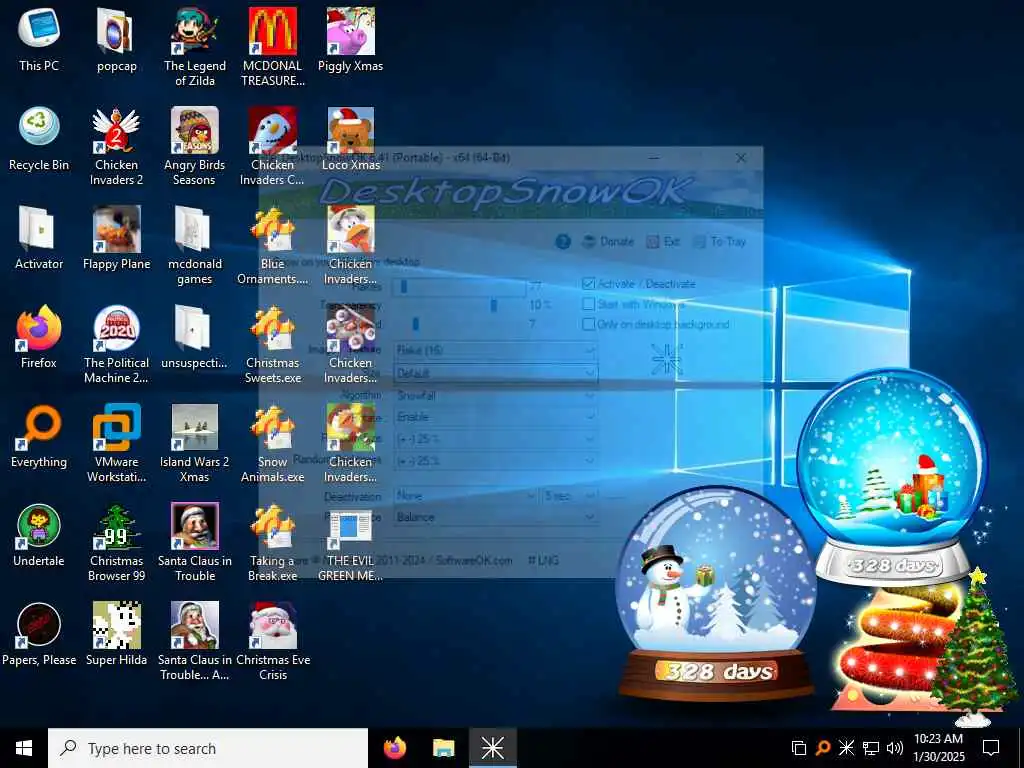Select the Piggly Xmas shortcut

click(x=351, y=40)
